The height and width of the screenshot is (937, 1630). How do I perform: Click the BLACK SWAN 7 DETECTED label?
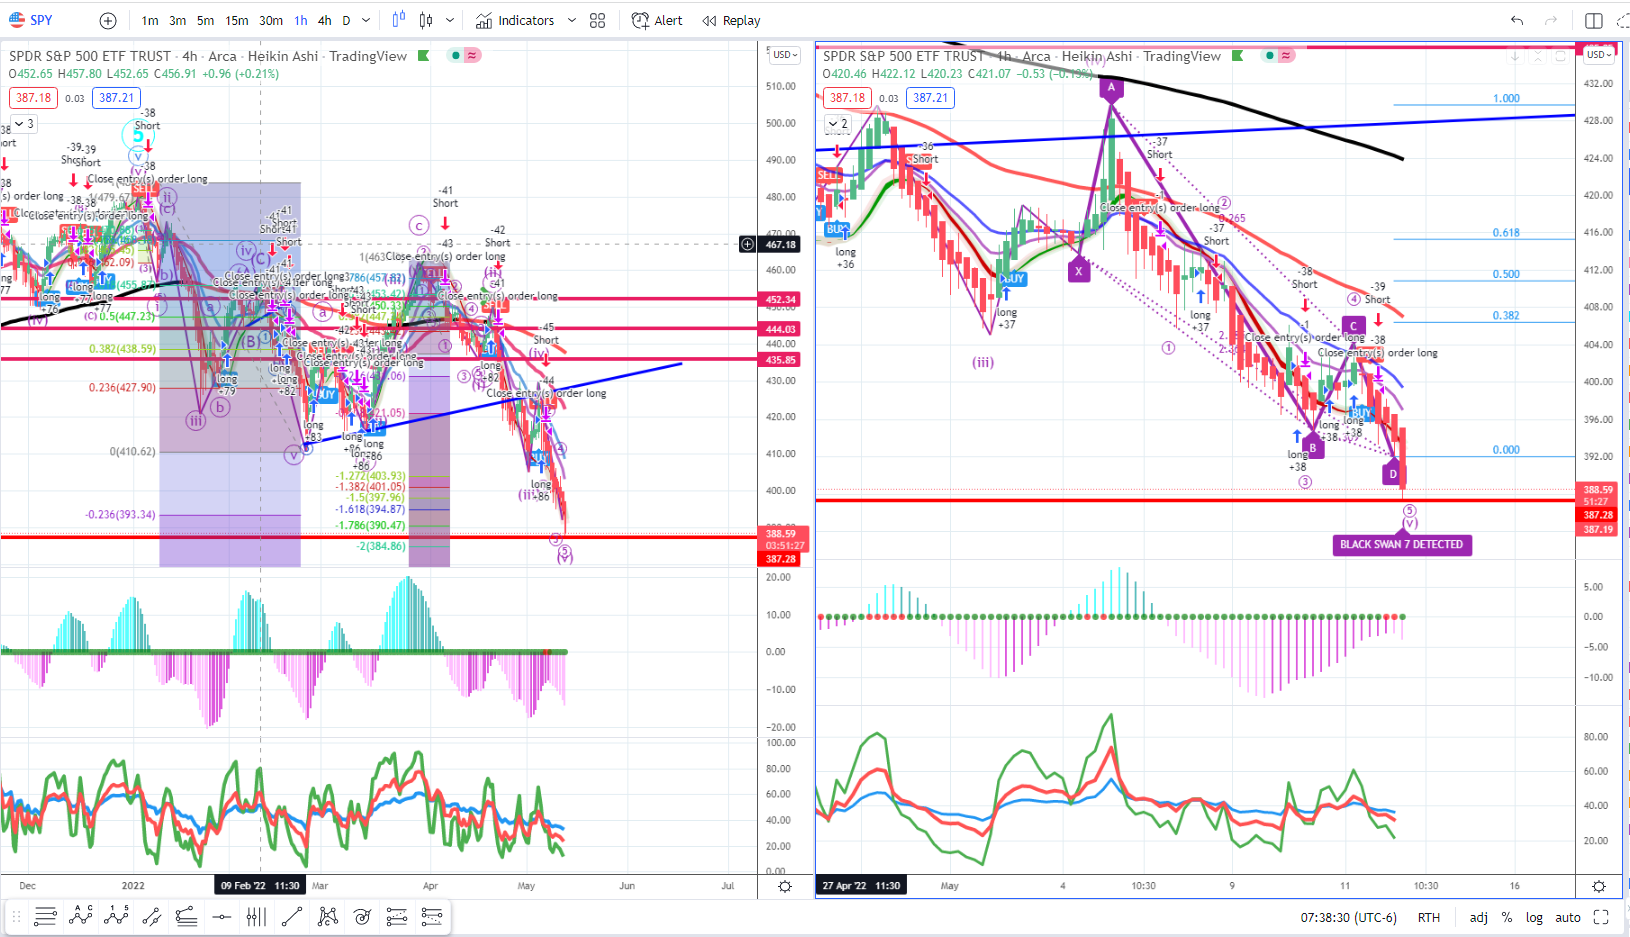[1402, 544]
